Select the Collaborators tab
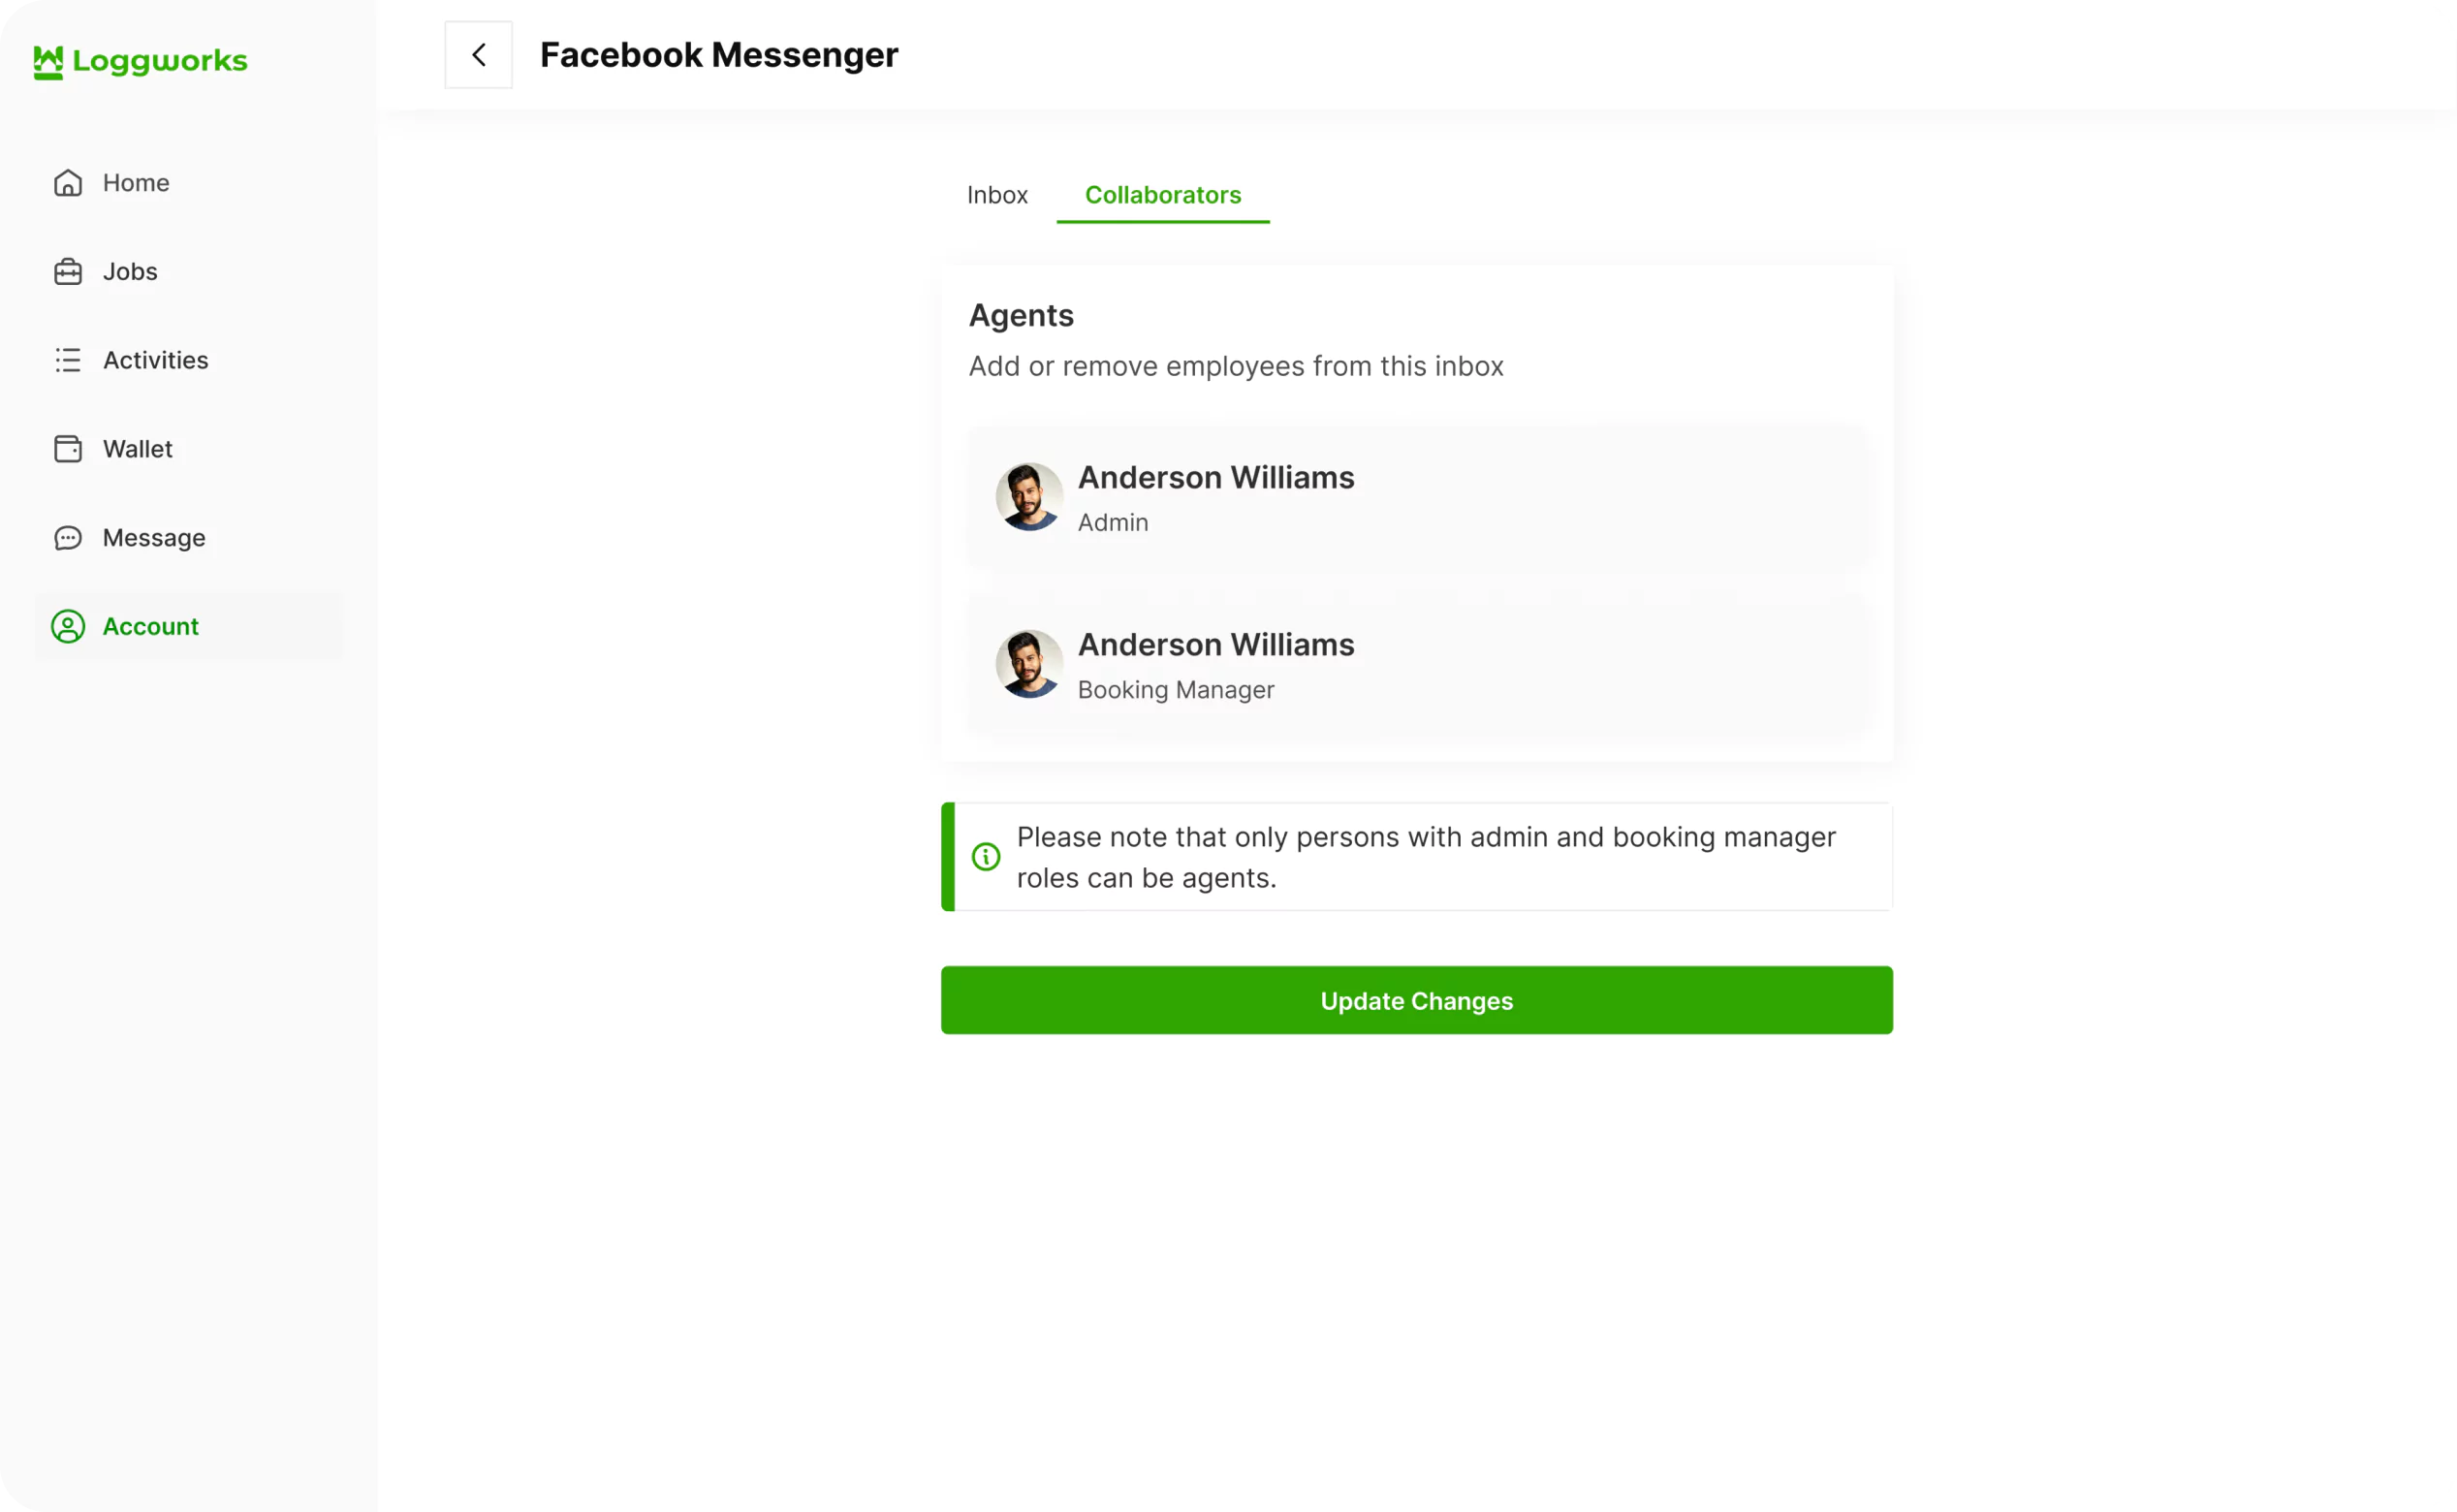Viewport: 2457px width, 1512px height. (x=1162, y=195)
